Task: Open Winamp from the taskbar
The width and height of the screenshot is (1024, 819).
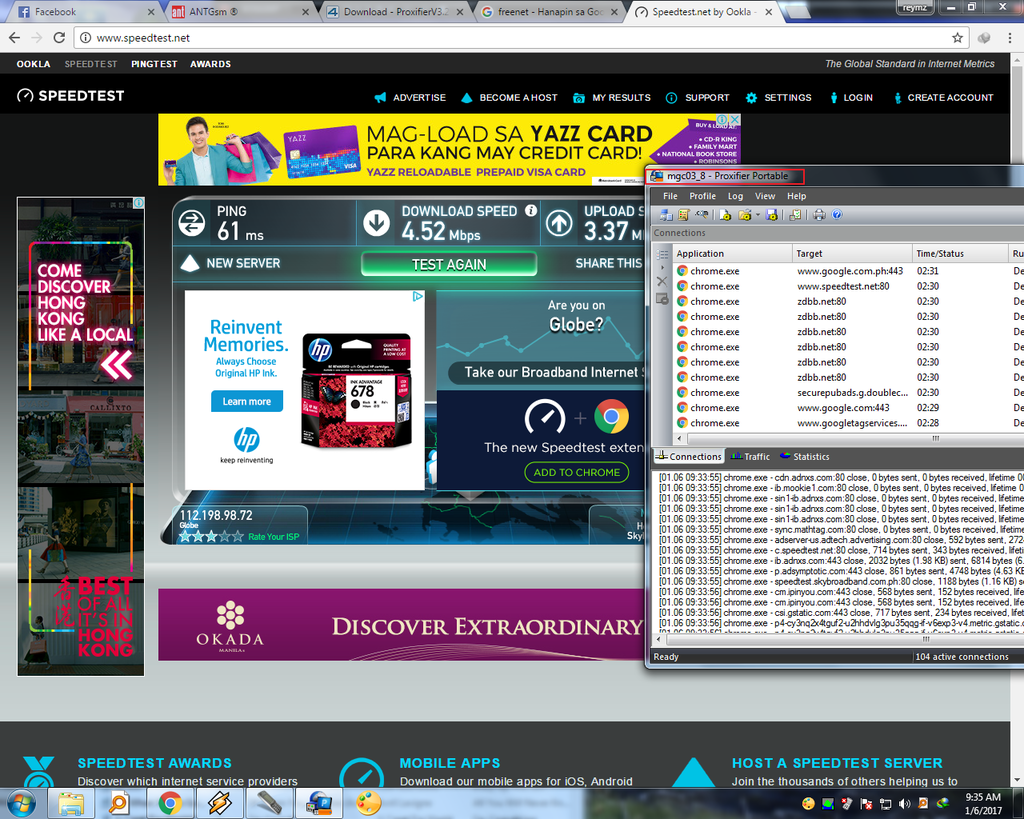Action: point(219,803)
